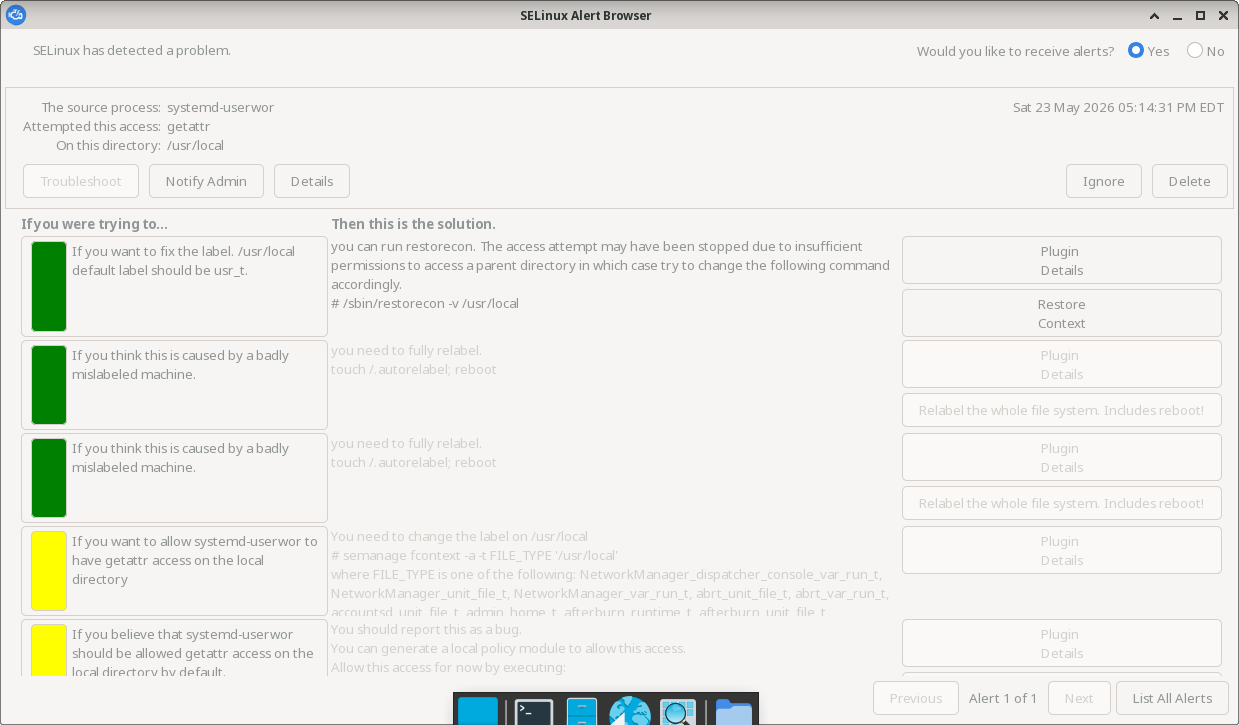Select 'believe that systemd-userwor should be allowed' row
The image size is (1239, 725).
click(x=174, y=648)
